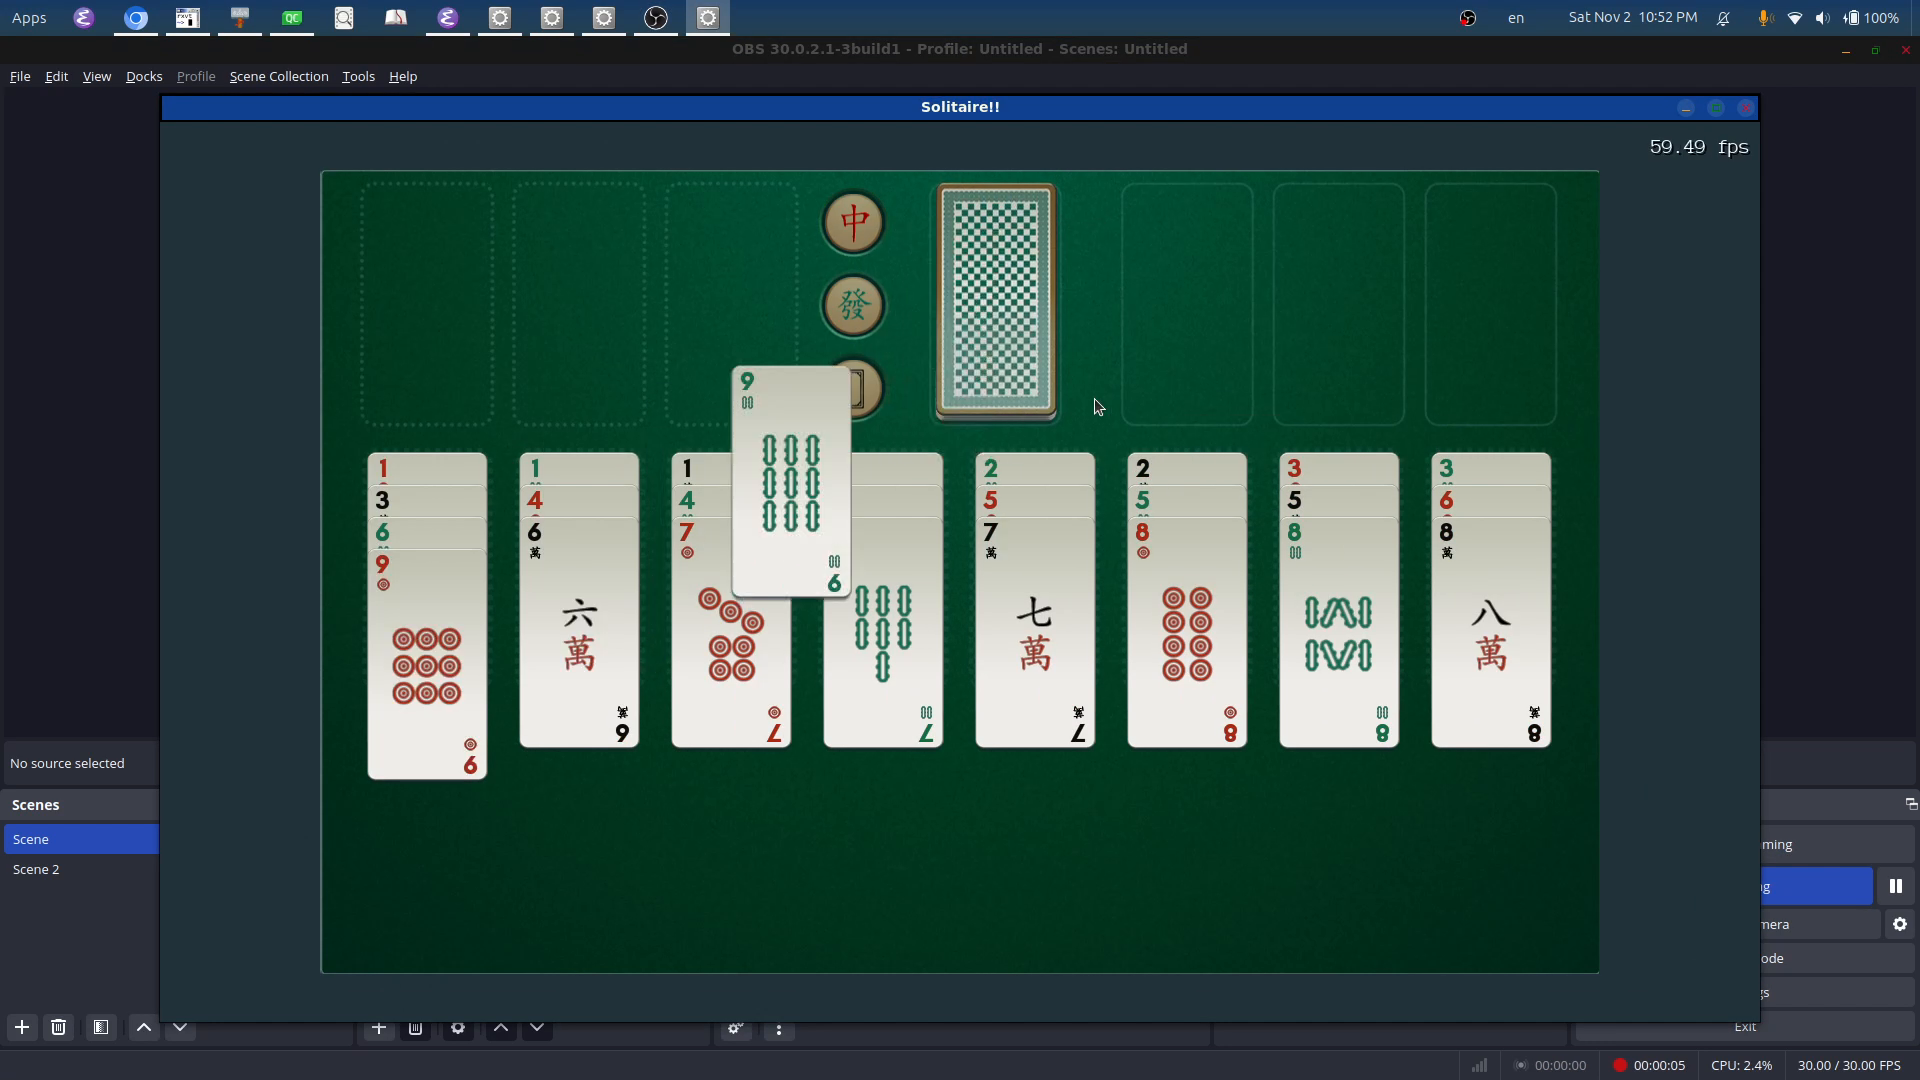The height and width of the screenshot is (1080, 1920).
Task: Add a new scene with plus icon
Action: click(22, 1027)
